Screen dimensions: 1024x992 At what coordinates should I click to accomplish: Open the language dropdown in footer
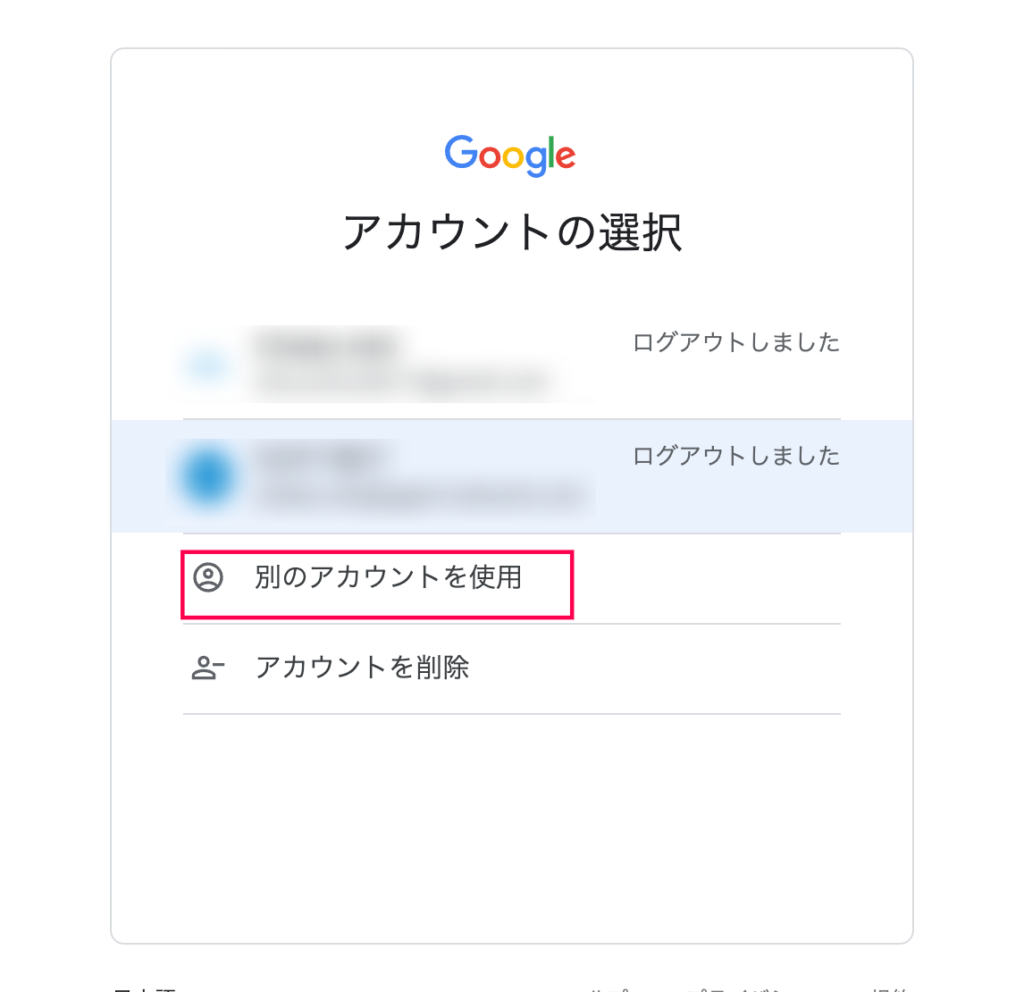coord(145,988)
